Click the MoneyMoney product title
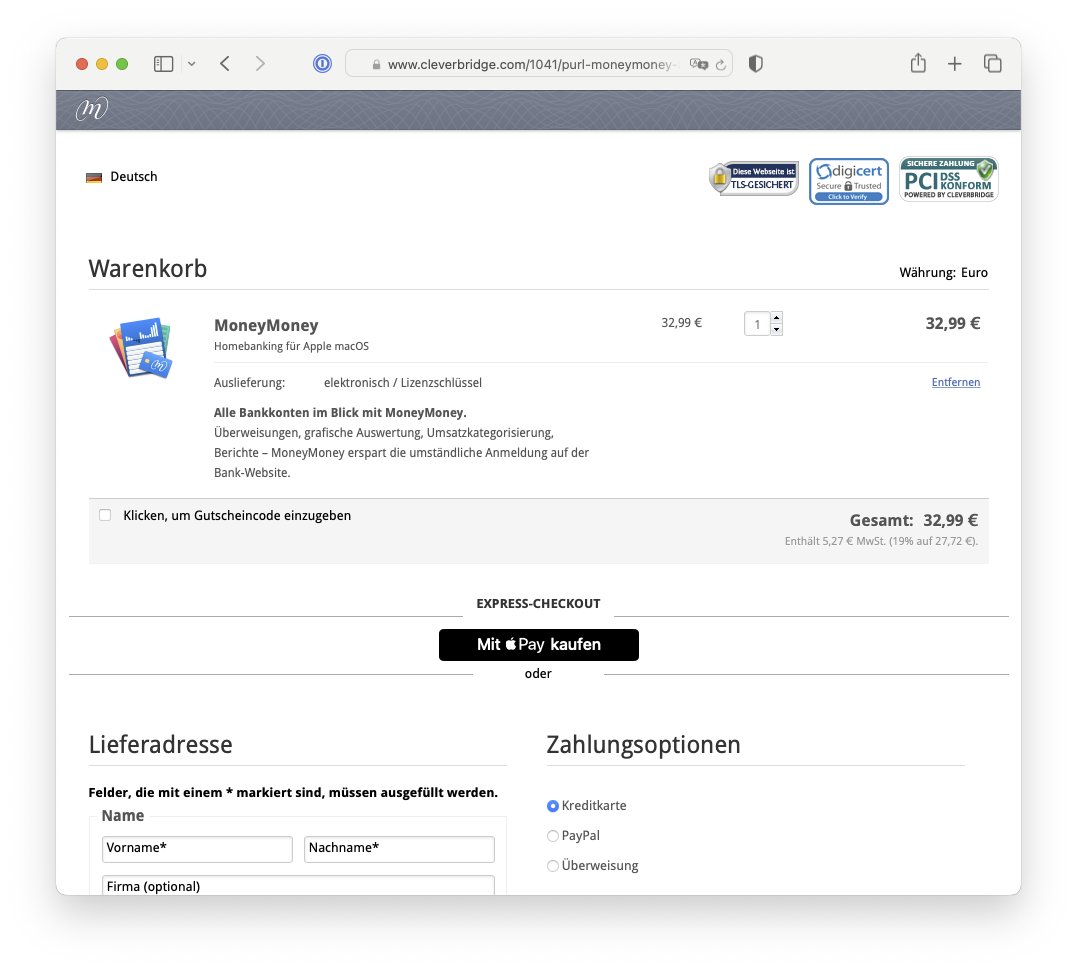This screenshot has width=1077, height=969. pos(266,326)
